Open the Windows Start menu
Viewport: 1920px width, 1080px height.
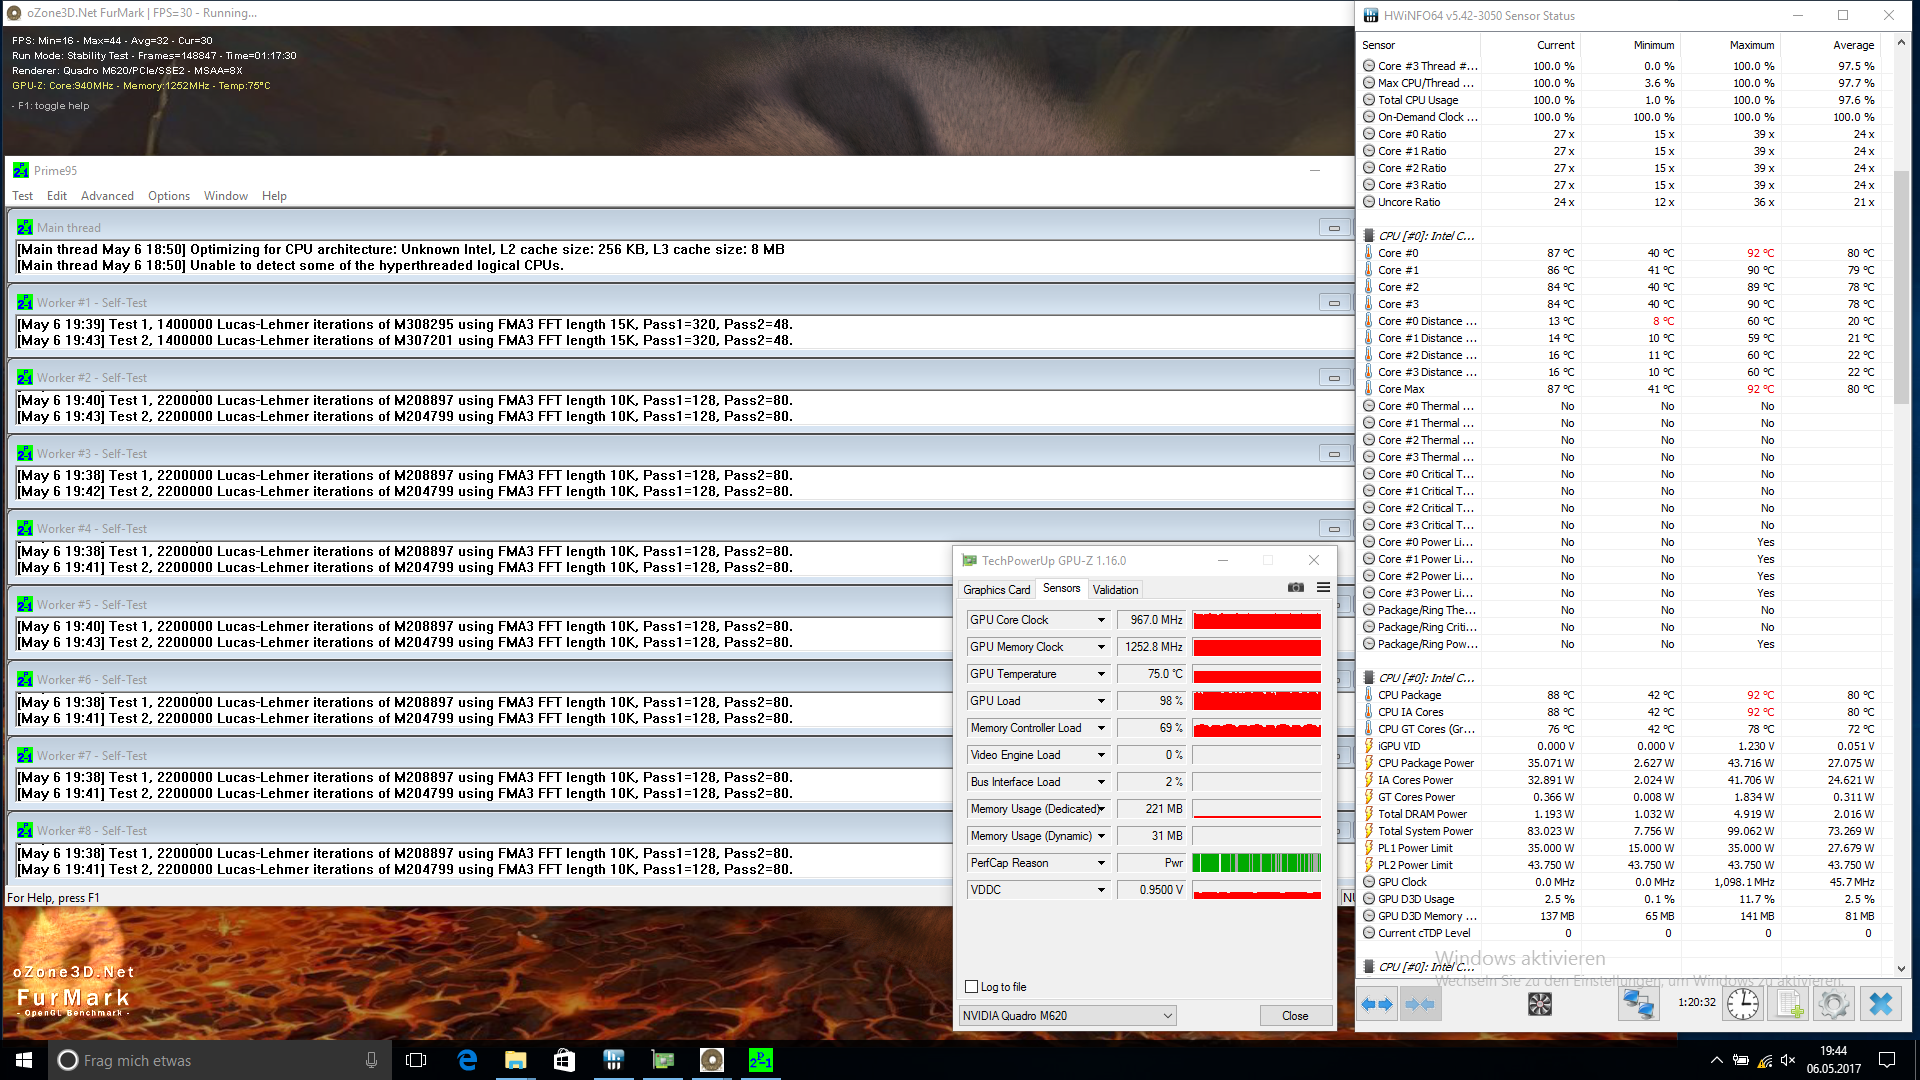[24, 1060]
